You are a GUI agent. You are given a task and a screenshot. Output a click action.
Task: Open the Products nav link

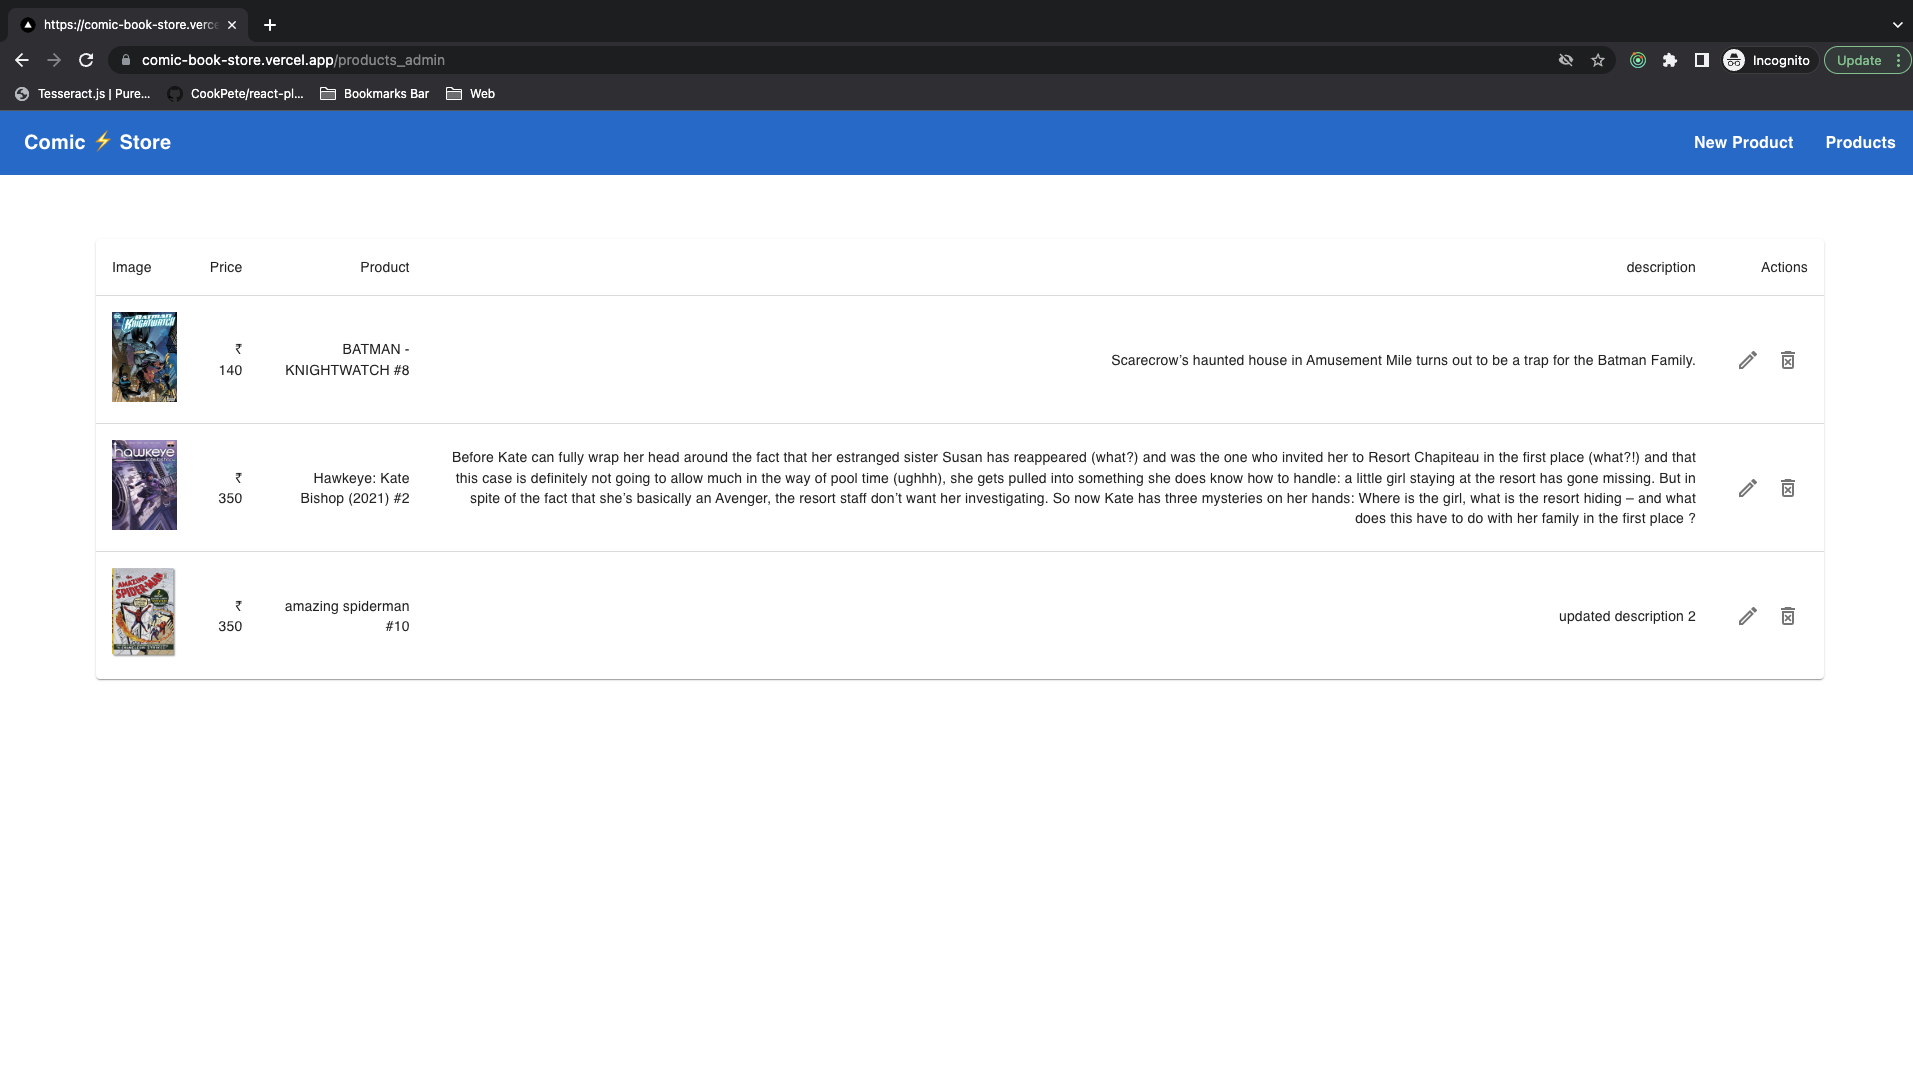1860,142
